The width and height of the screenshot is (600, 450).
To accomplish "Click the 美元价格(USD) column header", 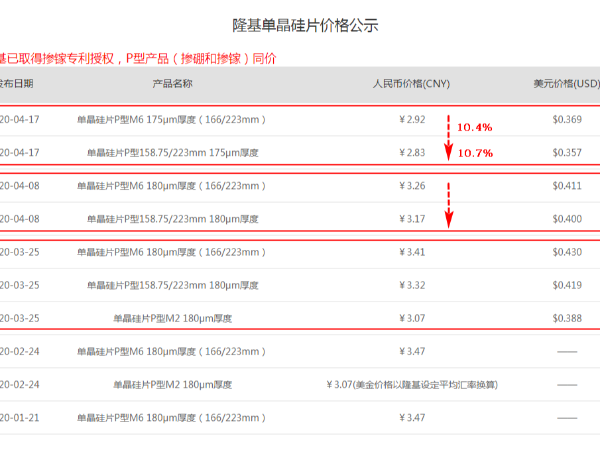I will [567, 83].
